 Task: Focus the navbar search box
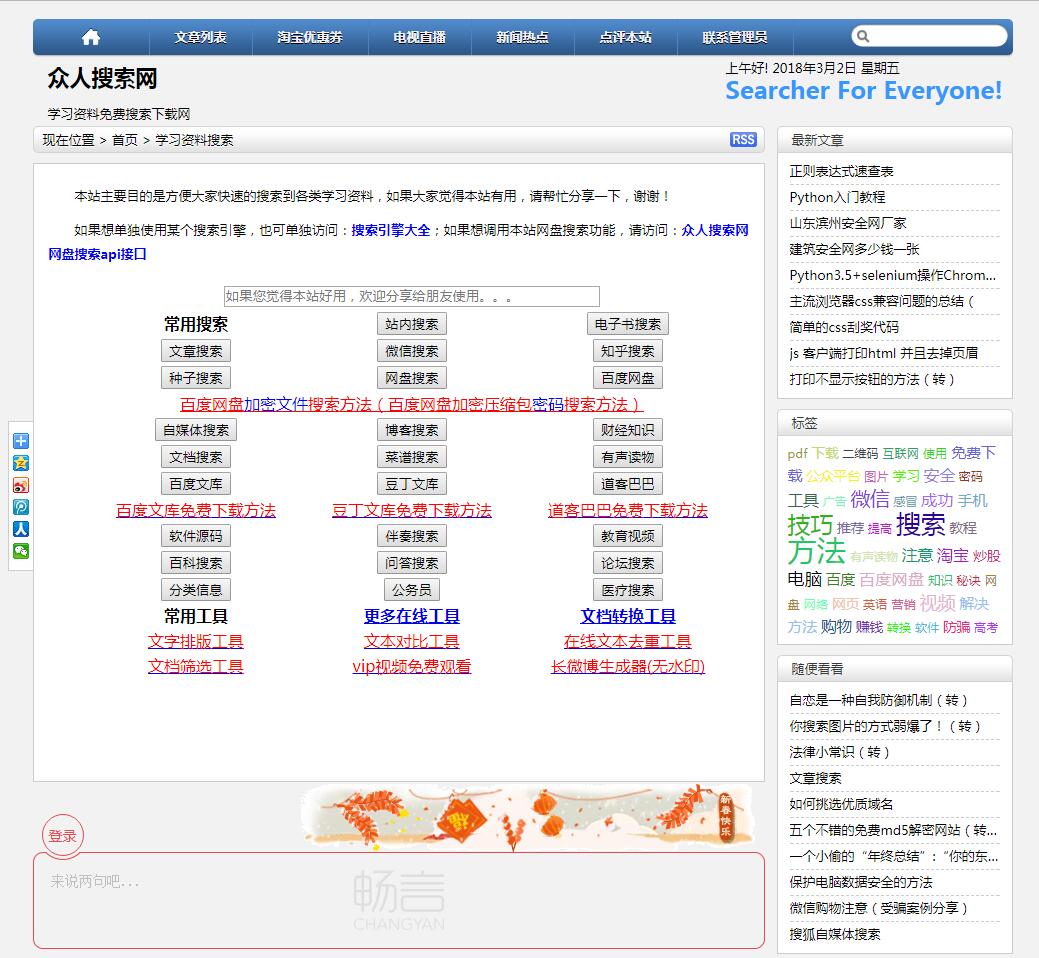929,36
